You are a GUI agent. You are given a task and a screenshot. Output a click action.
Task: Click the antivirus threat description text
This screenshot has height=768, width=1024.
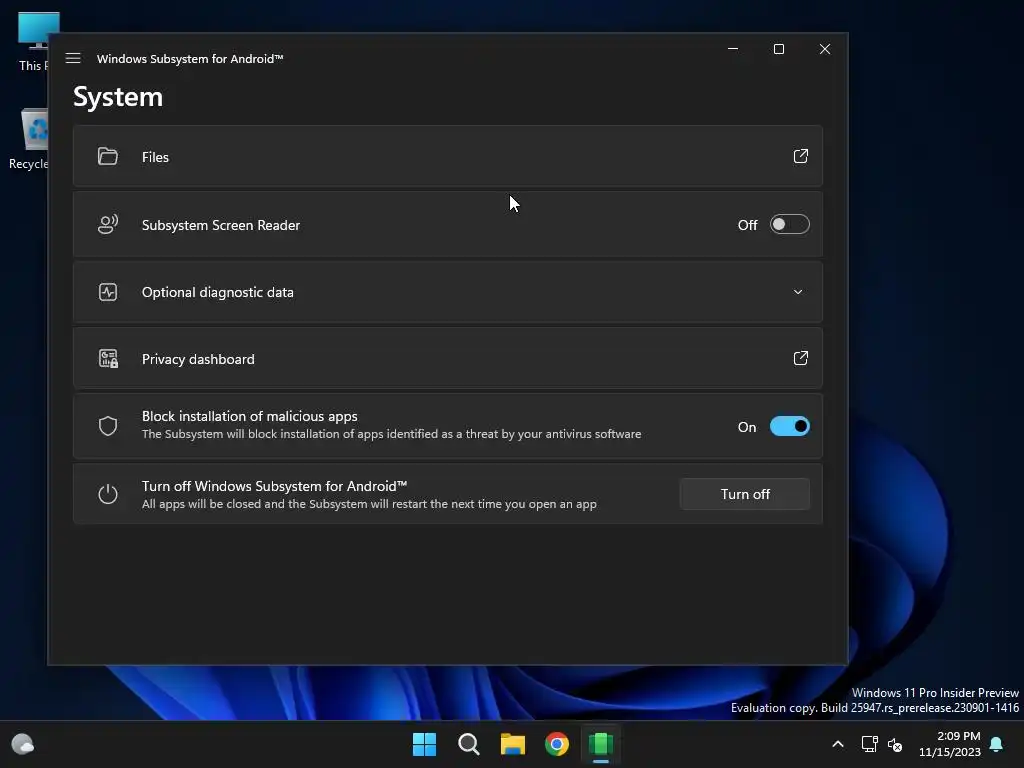[x=391, y=434]
